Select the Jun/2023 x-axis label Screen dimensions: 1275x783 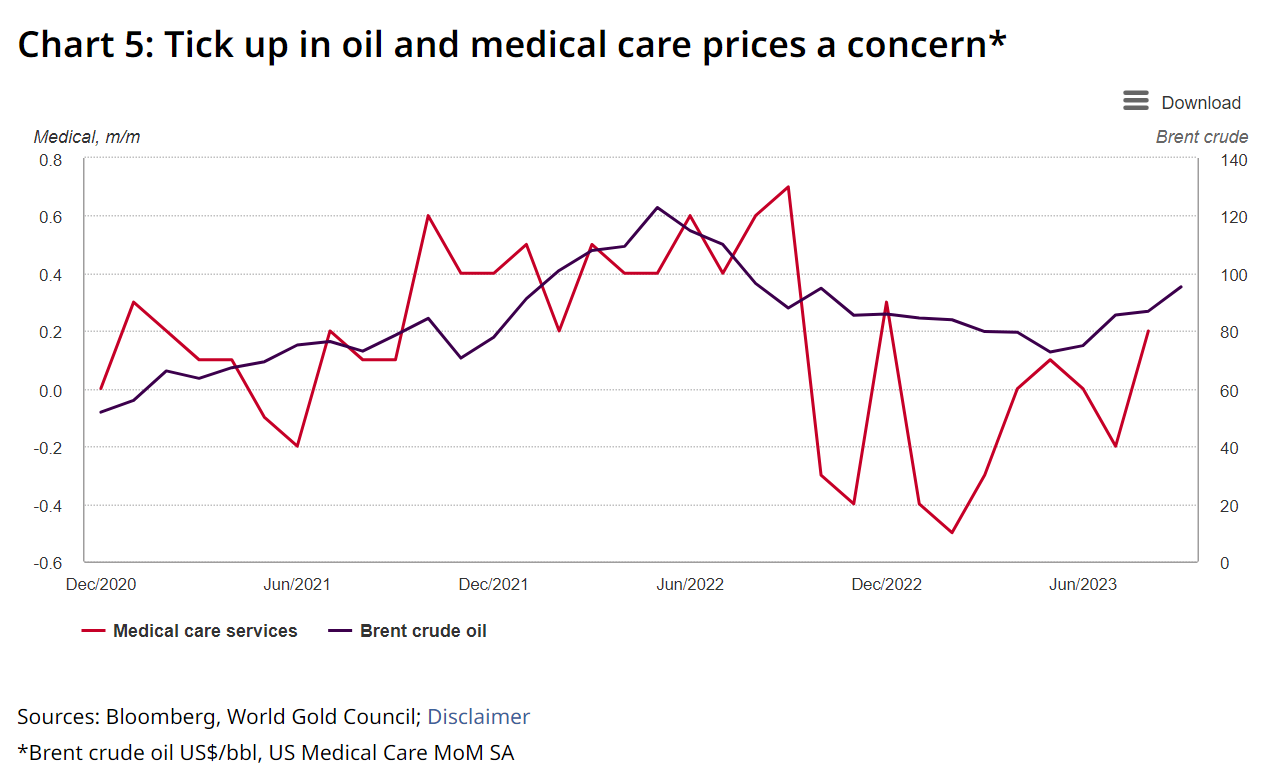pos(1082,584)
